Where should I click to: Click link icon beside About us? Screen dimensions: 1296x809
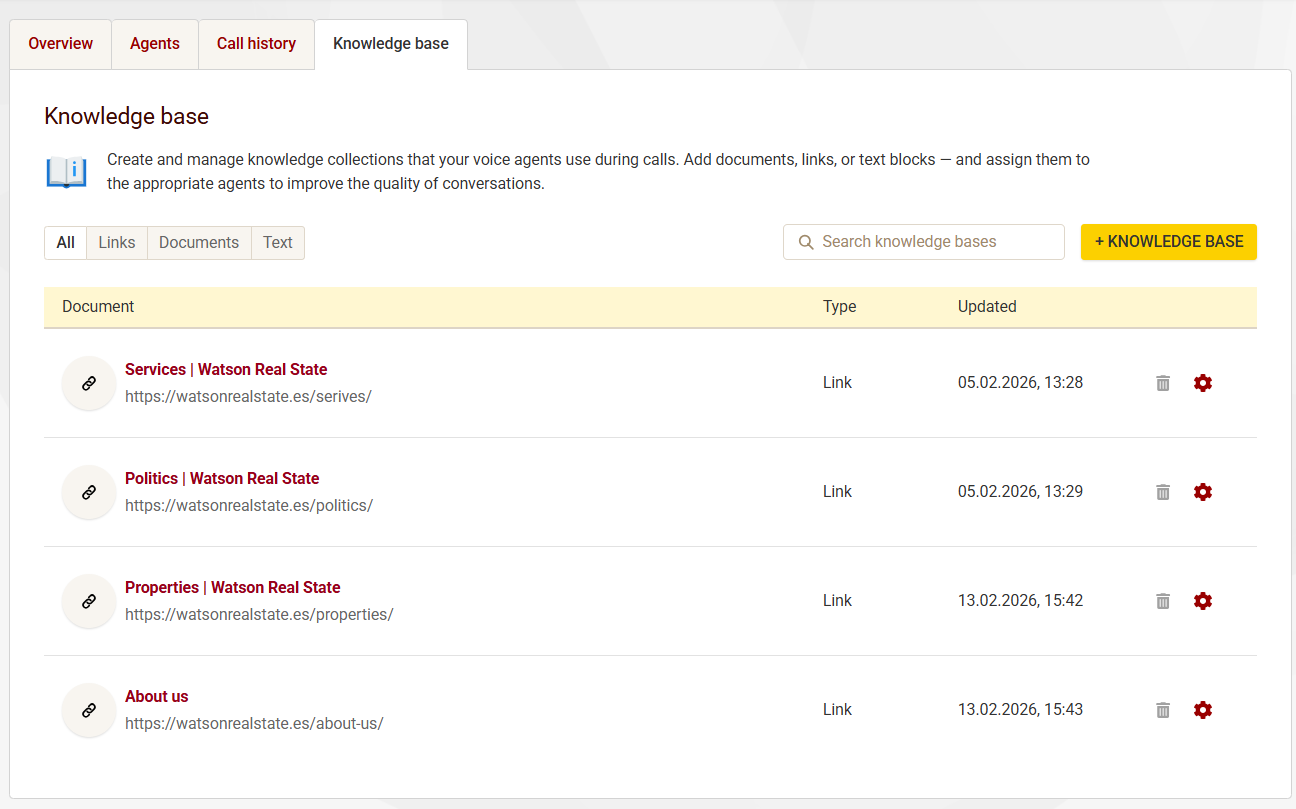pyautogui.click(x=89, y=710)
